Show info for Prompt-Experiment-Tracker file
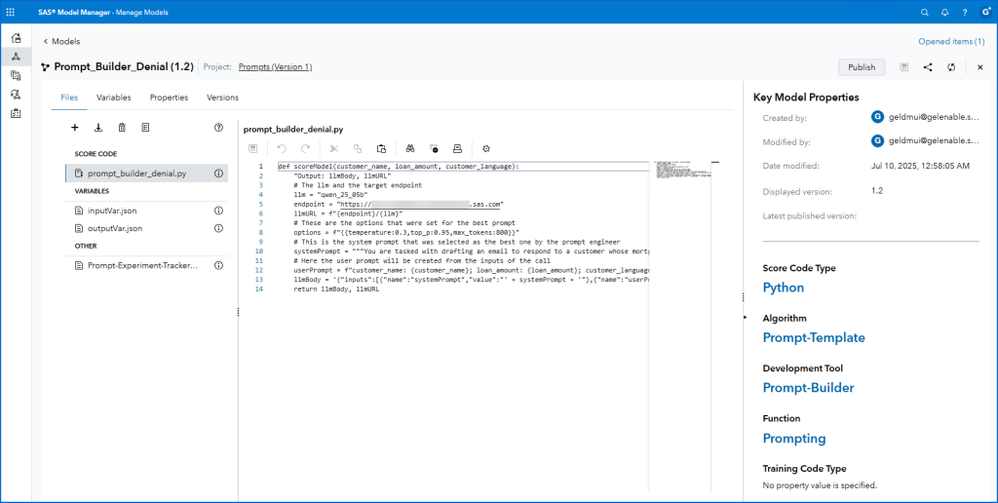Screen dimensions: 998x503 coord(218,266)
